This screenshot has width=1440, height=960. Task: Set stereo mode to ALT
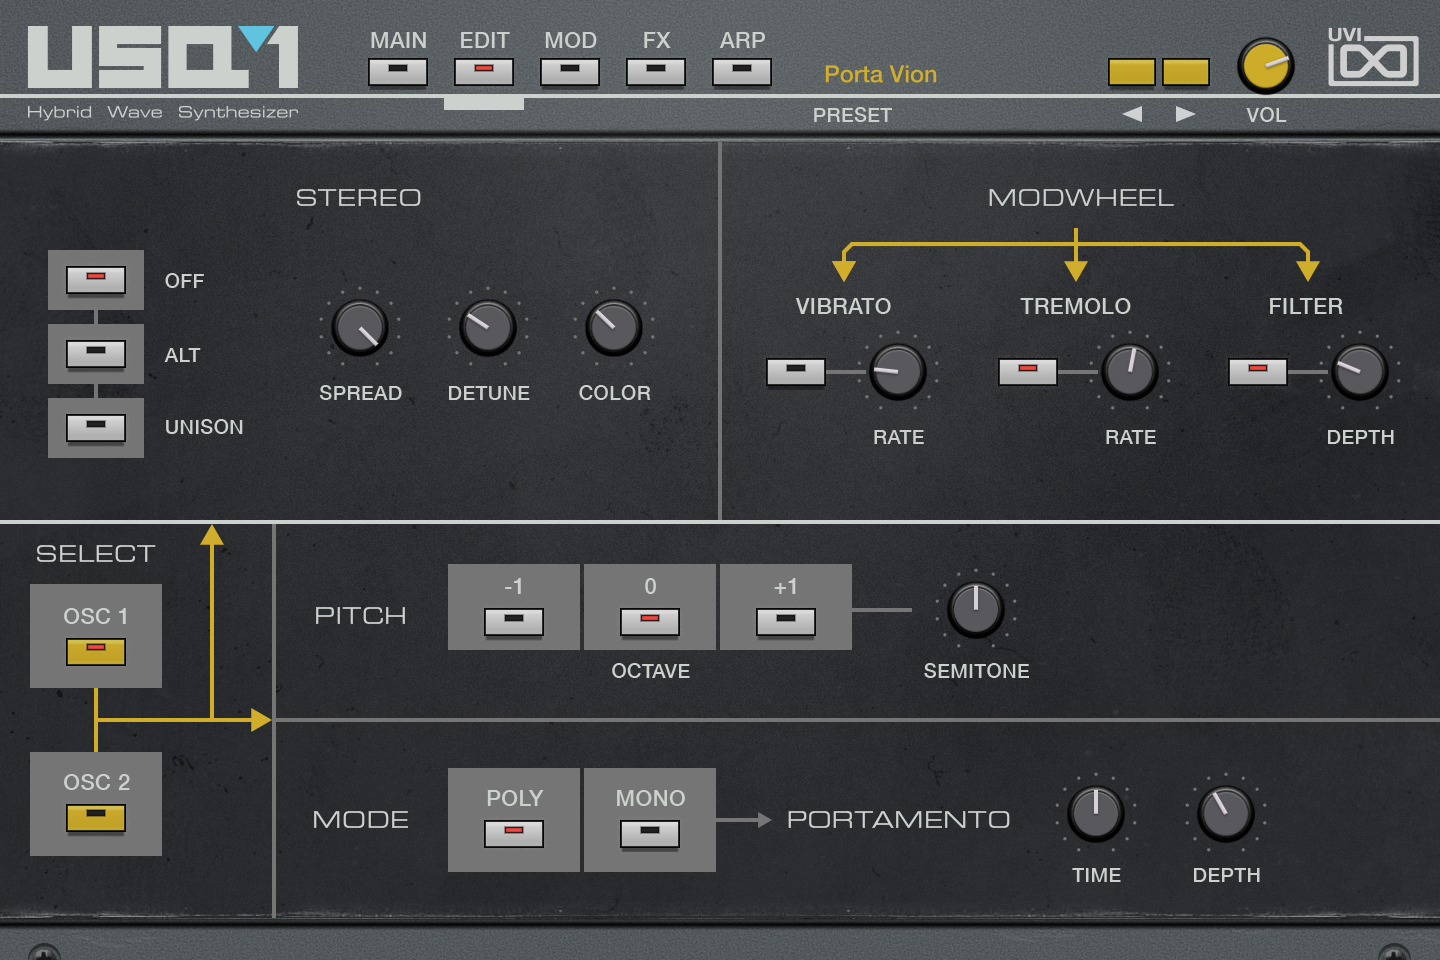(96, 354)
